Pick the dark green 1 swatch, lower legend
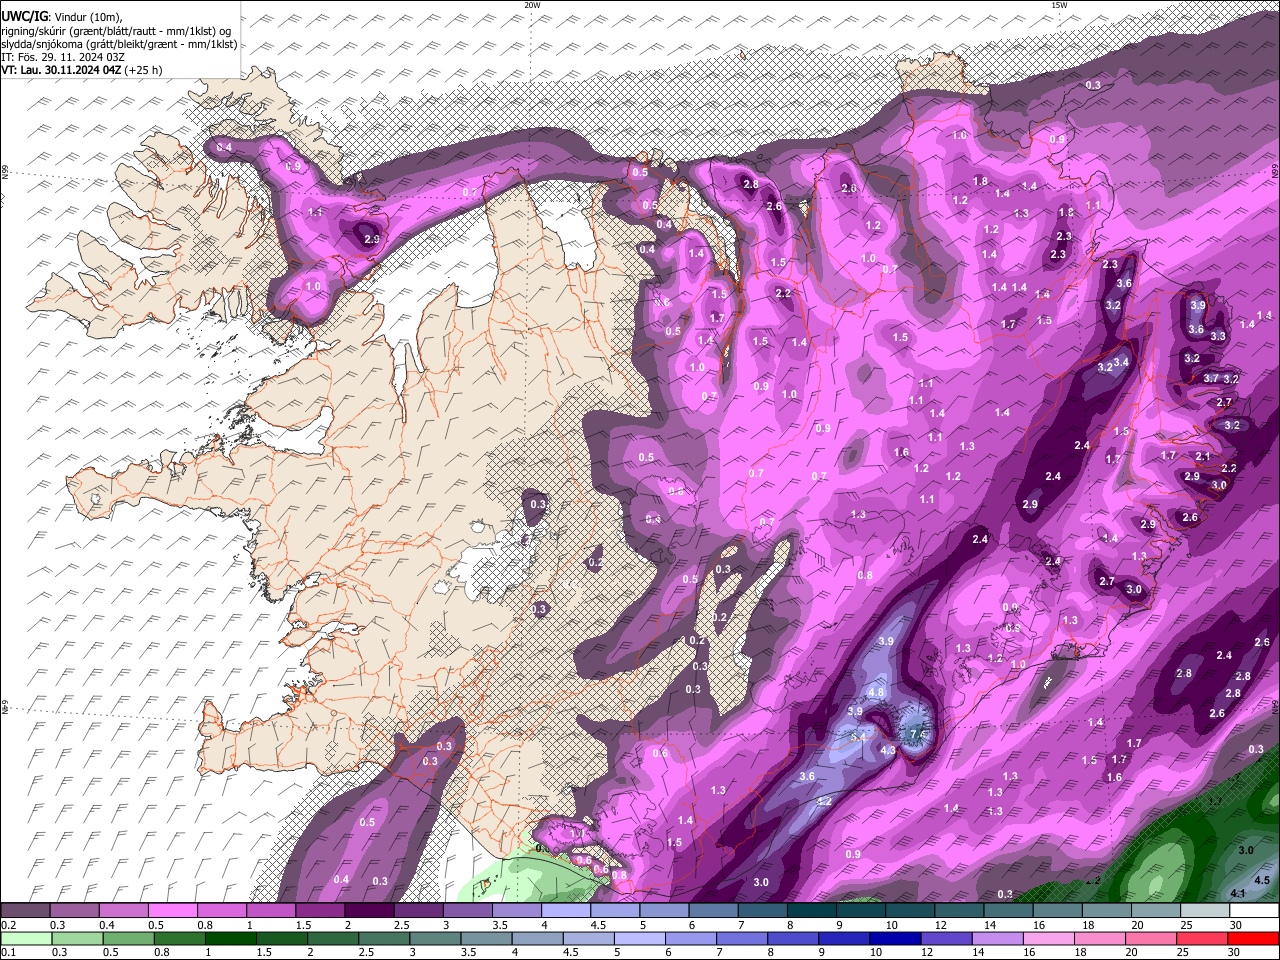The width and height of the screenshot is (1280, 960). click(x=232, y=939)
